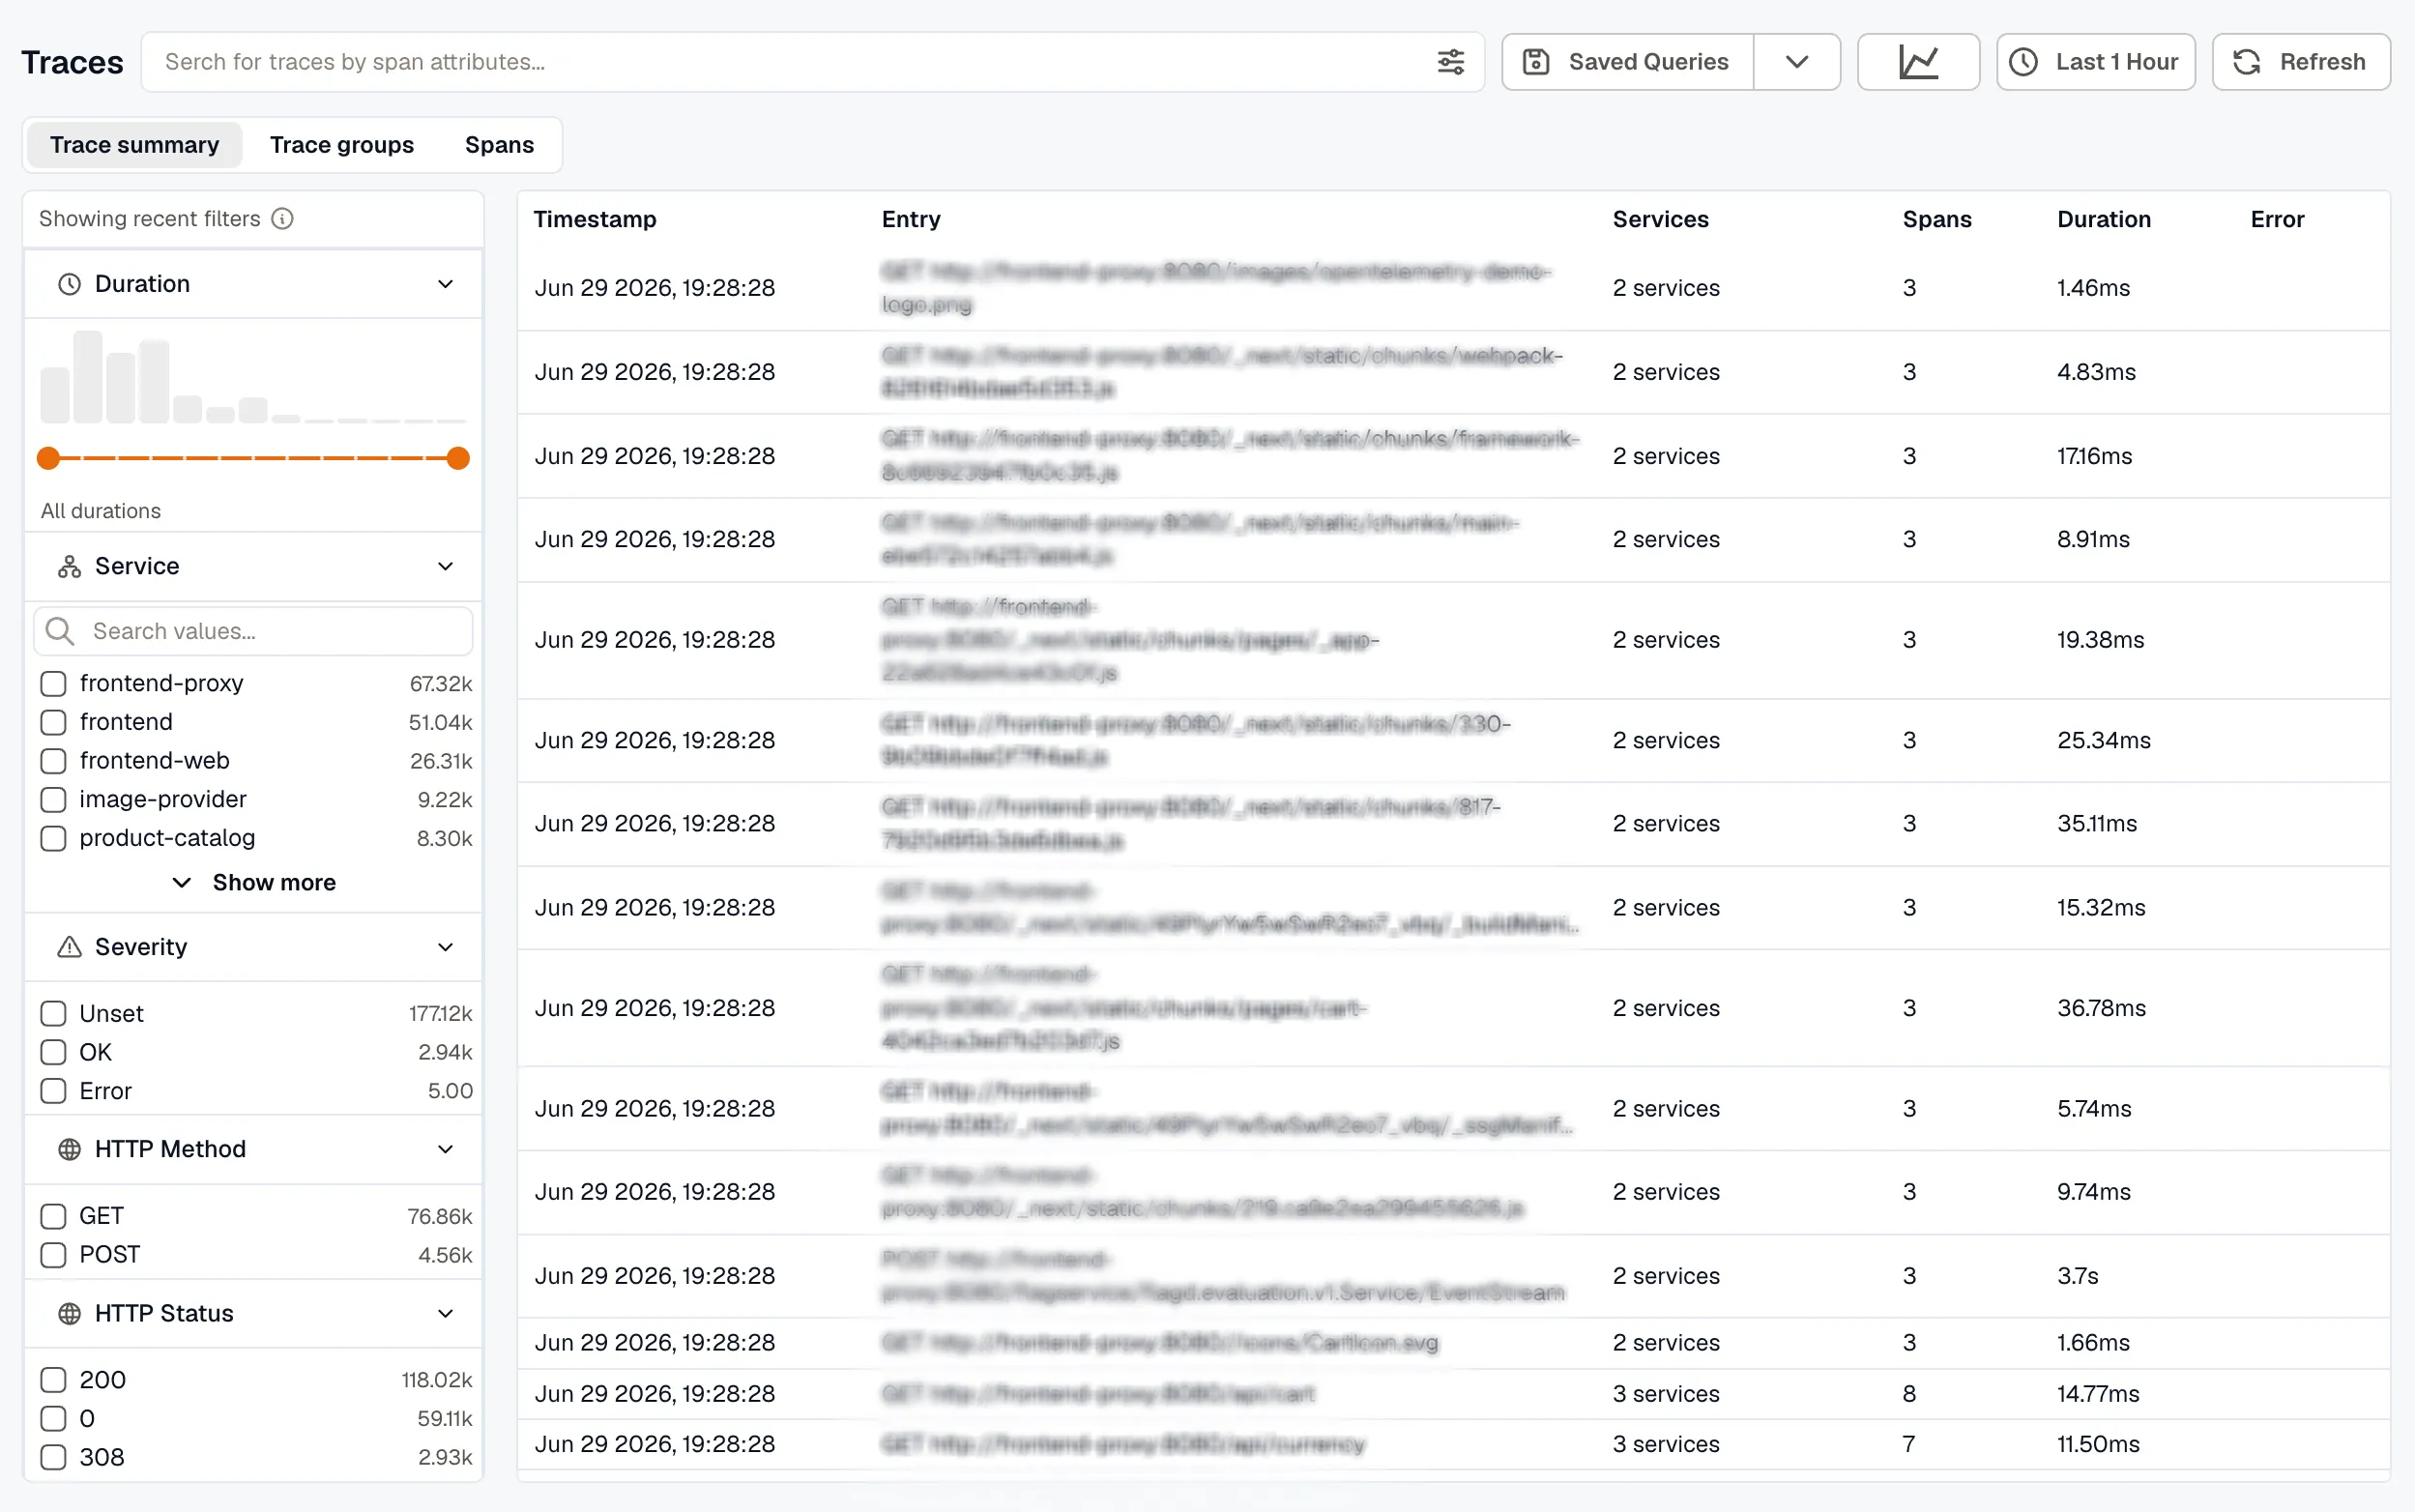This screenshot has width=2415, height=1512.
Task: Switch to the Trace groups tab
Action: pyautogui.click(x=341, y=145)
